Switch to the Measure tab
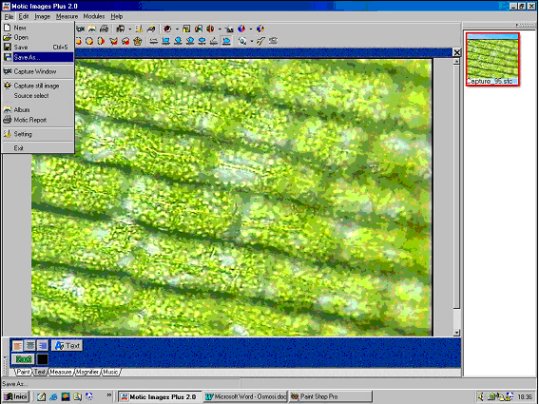The height and width of the screenshot is (404, 539). coord(60,372)
